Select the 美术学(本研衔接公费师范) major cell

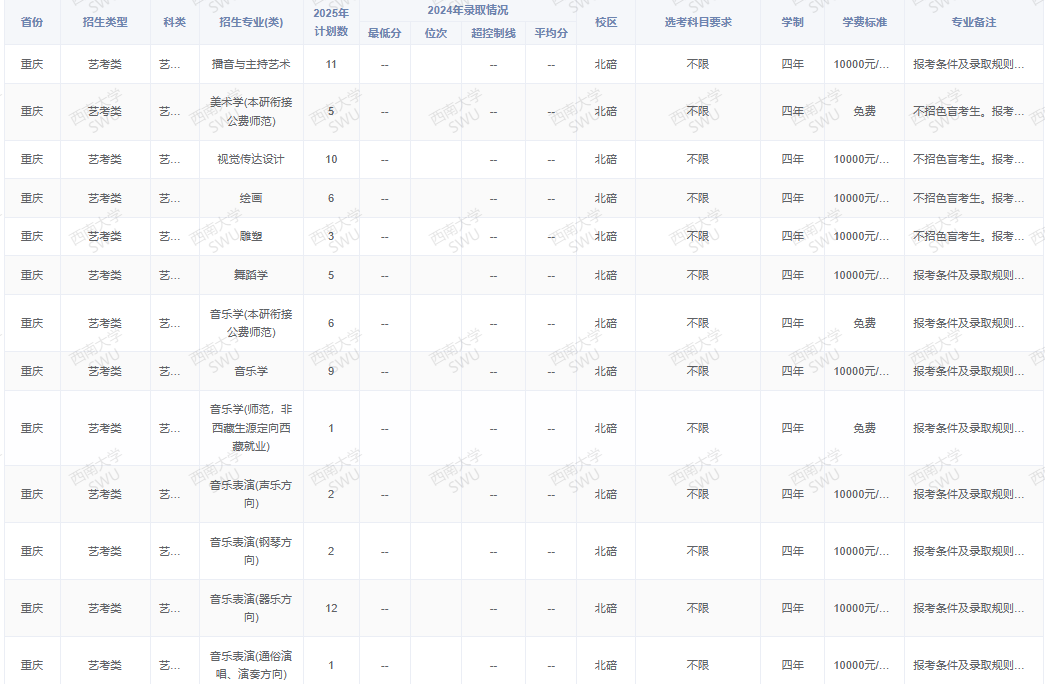251,111
